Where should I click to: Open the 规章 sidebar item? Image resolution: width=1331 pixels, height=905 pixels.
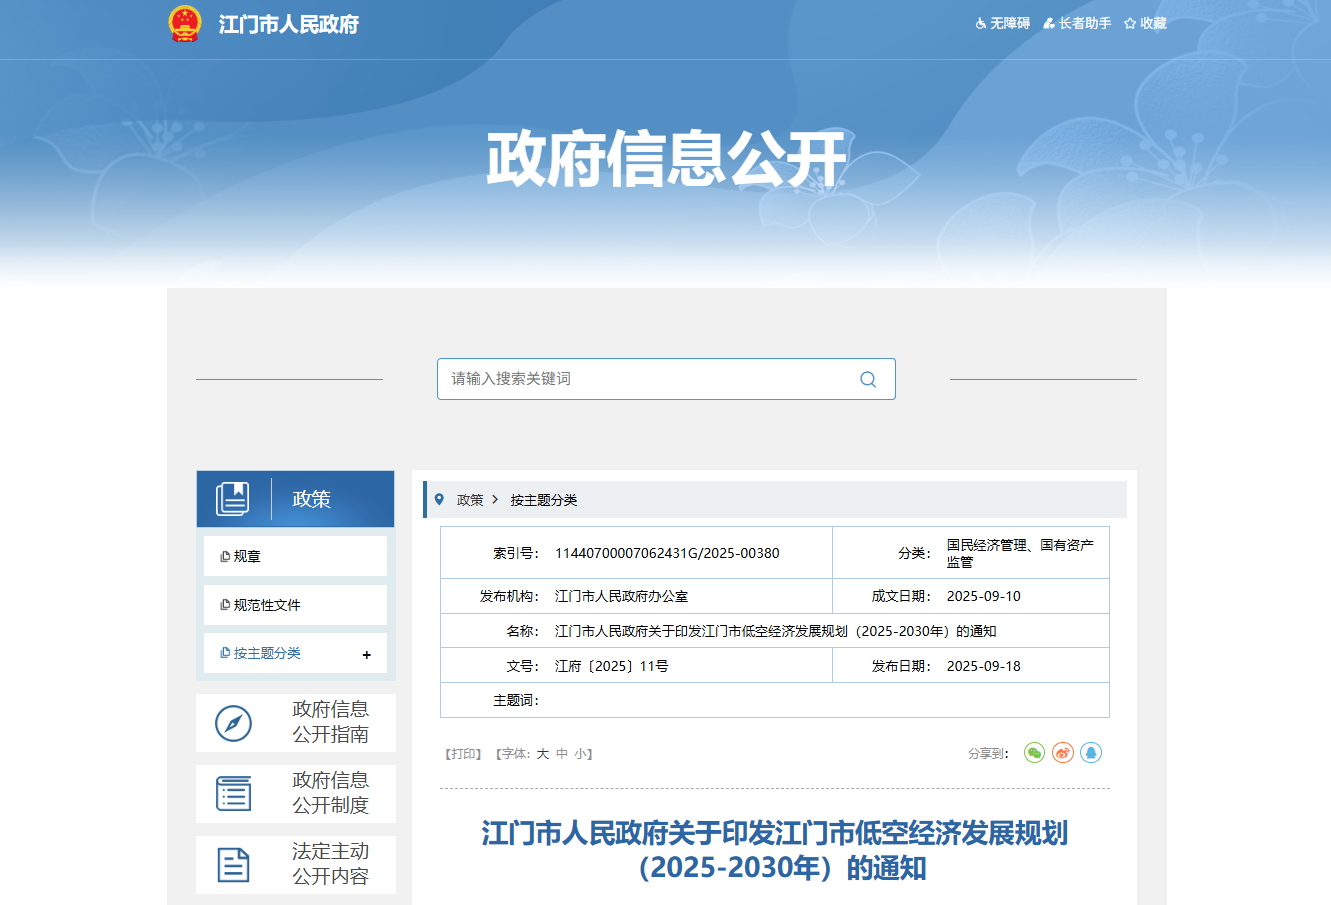click(x=247, y=557)
